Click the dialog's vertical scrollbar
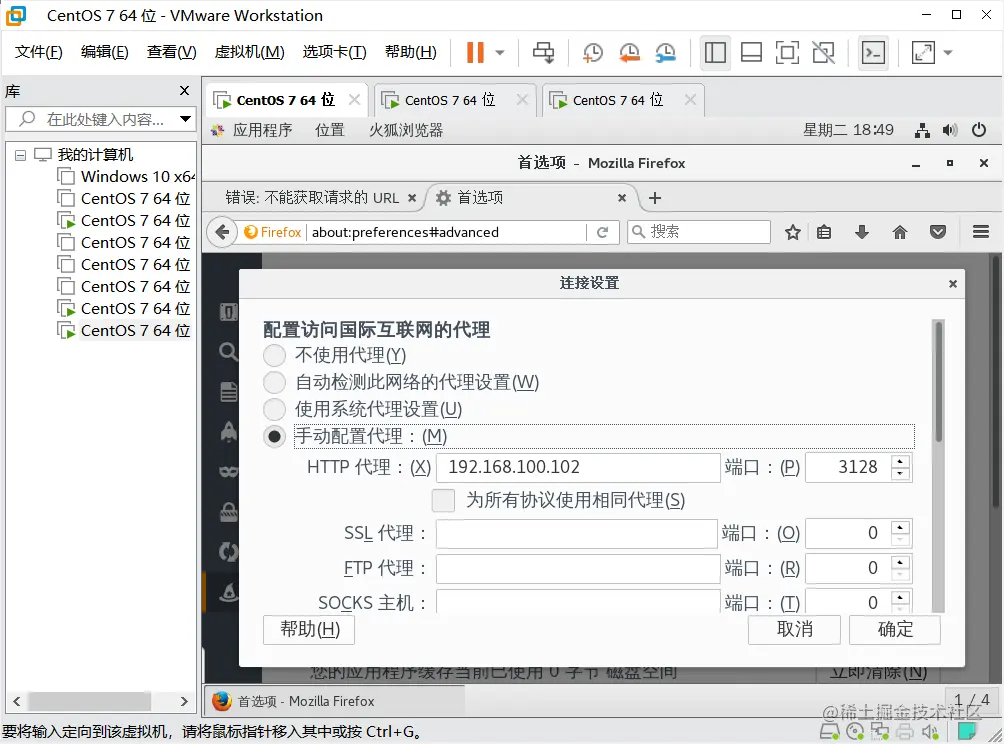 [938, 465]
